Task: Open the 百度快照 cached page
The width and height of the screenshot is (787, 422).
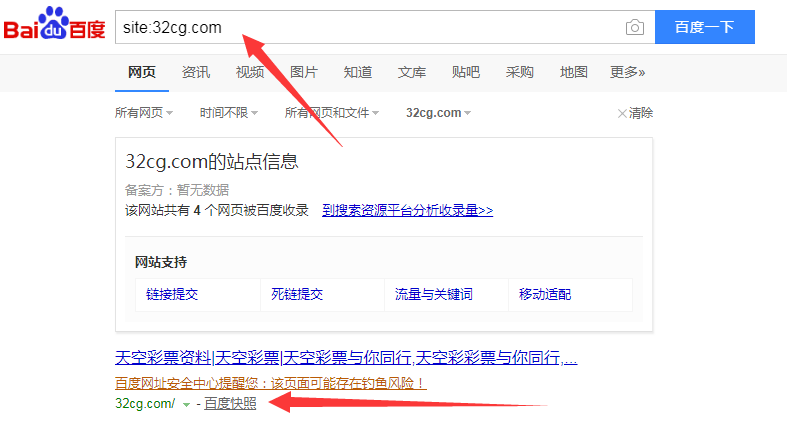Action: [x=230, y=403]
